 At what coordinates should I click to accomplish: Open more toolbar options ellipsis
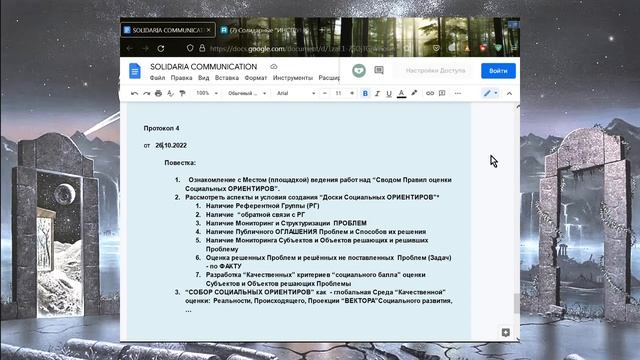(x=458, y=93)
